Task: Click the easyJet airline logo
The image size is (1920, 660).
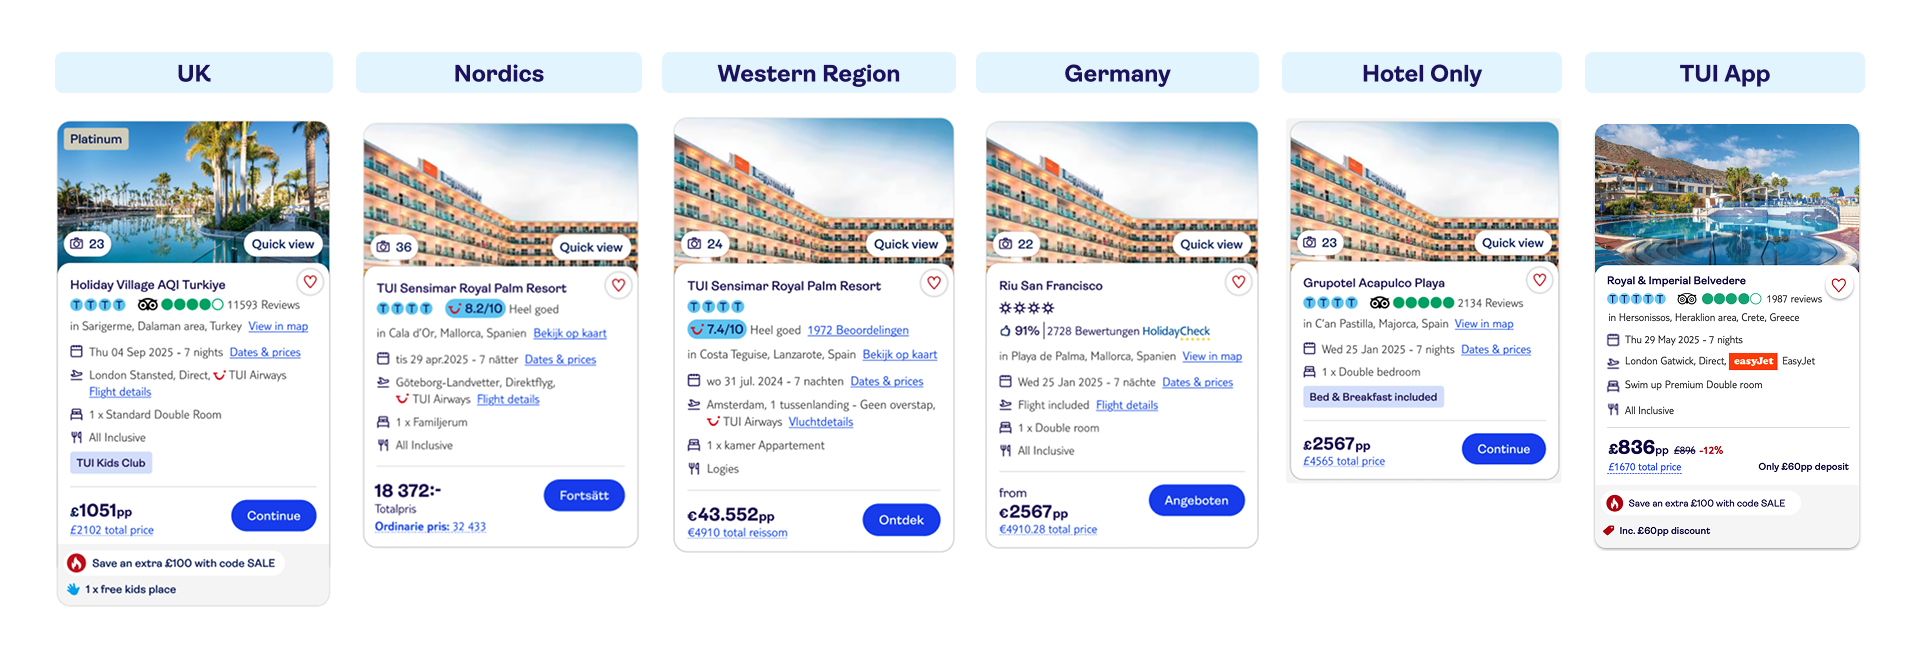Action: coord(1753,361)
